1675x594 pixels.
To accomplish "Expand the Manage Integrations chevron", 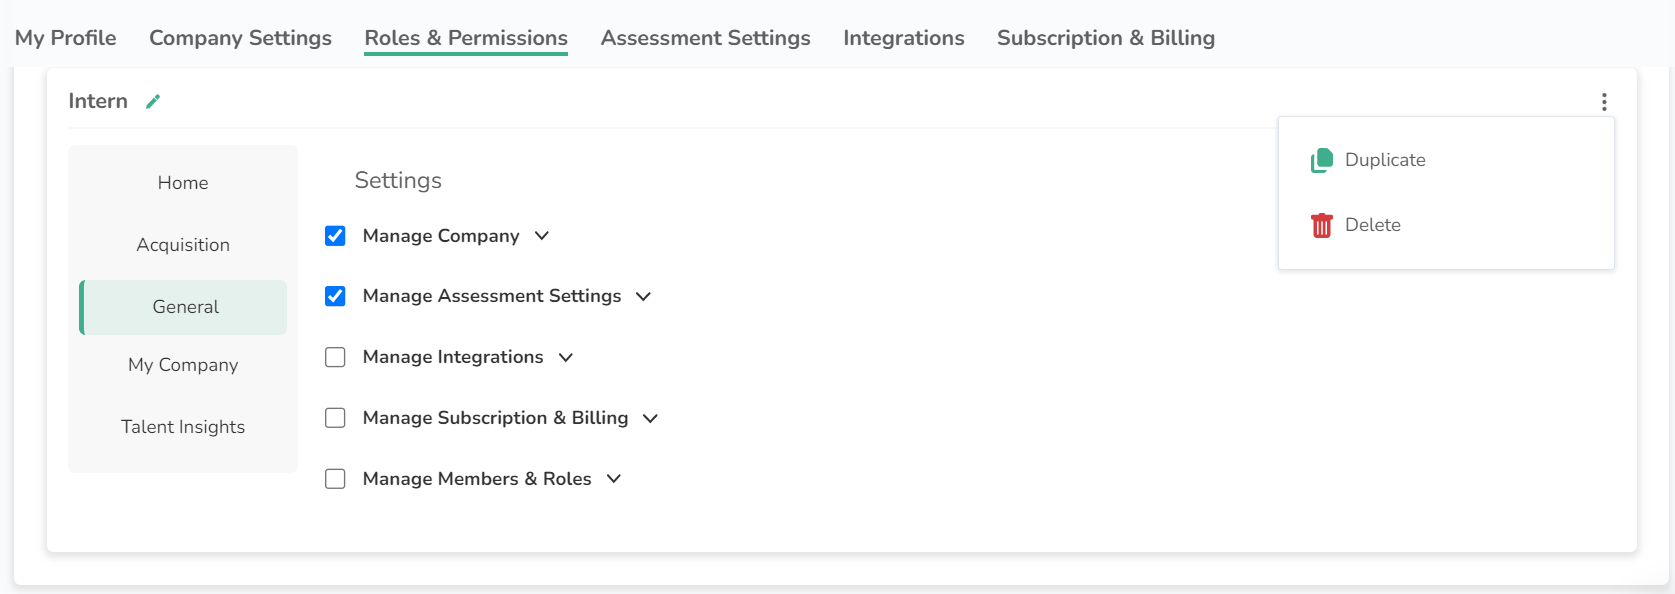I will [566, 358].
